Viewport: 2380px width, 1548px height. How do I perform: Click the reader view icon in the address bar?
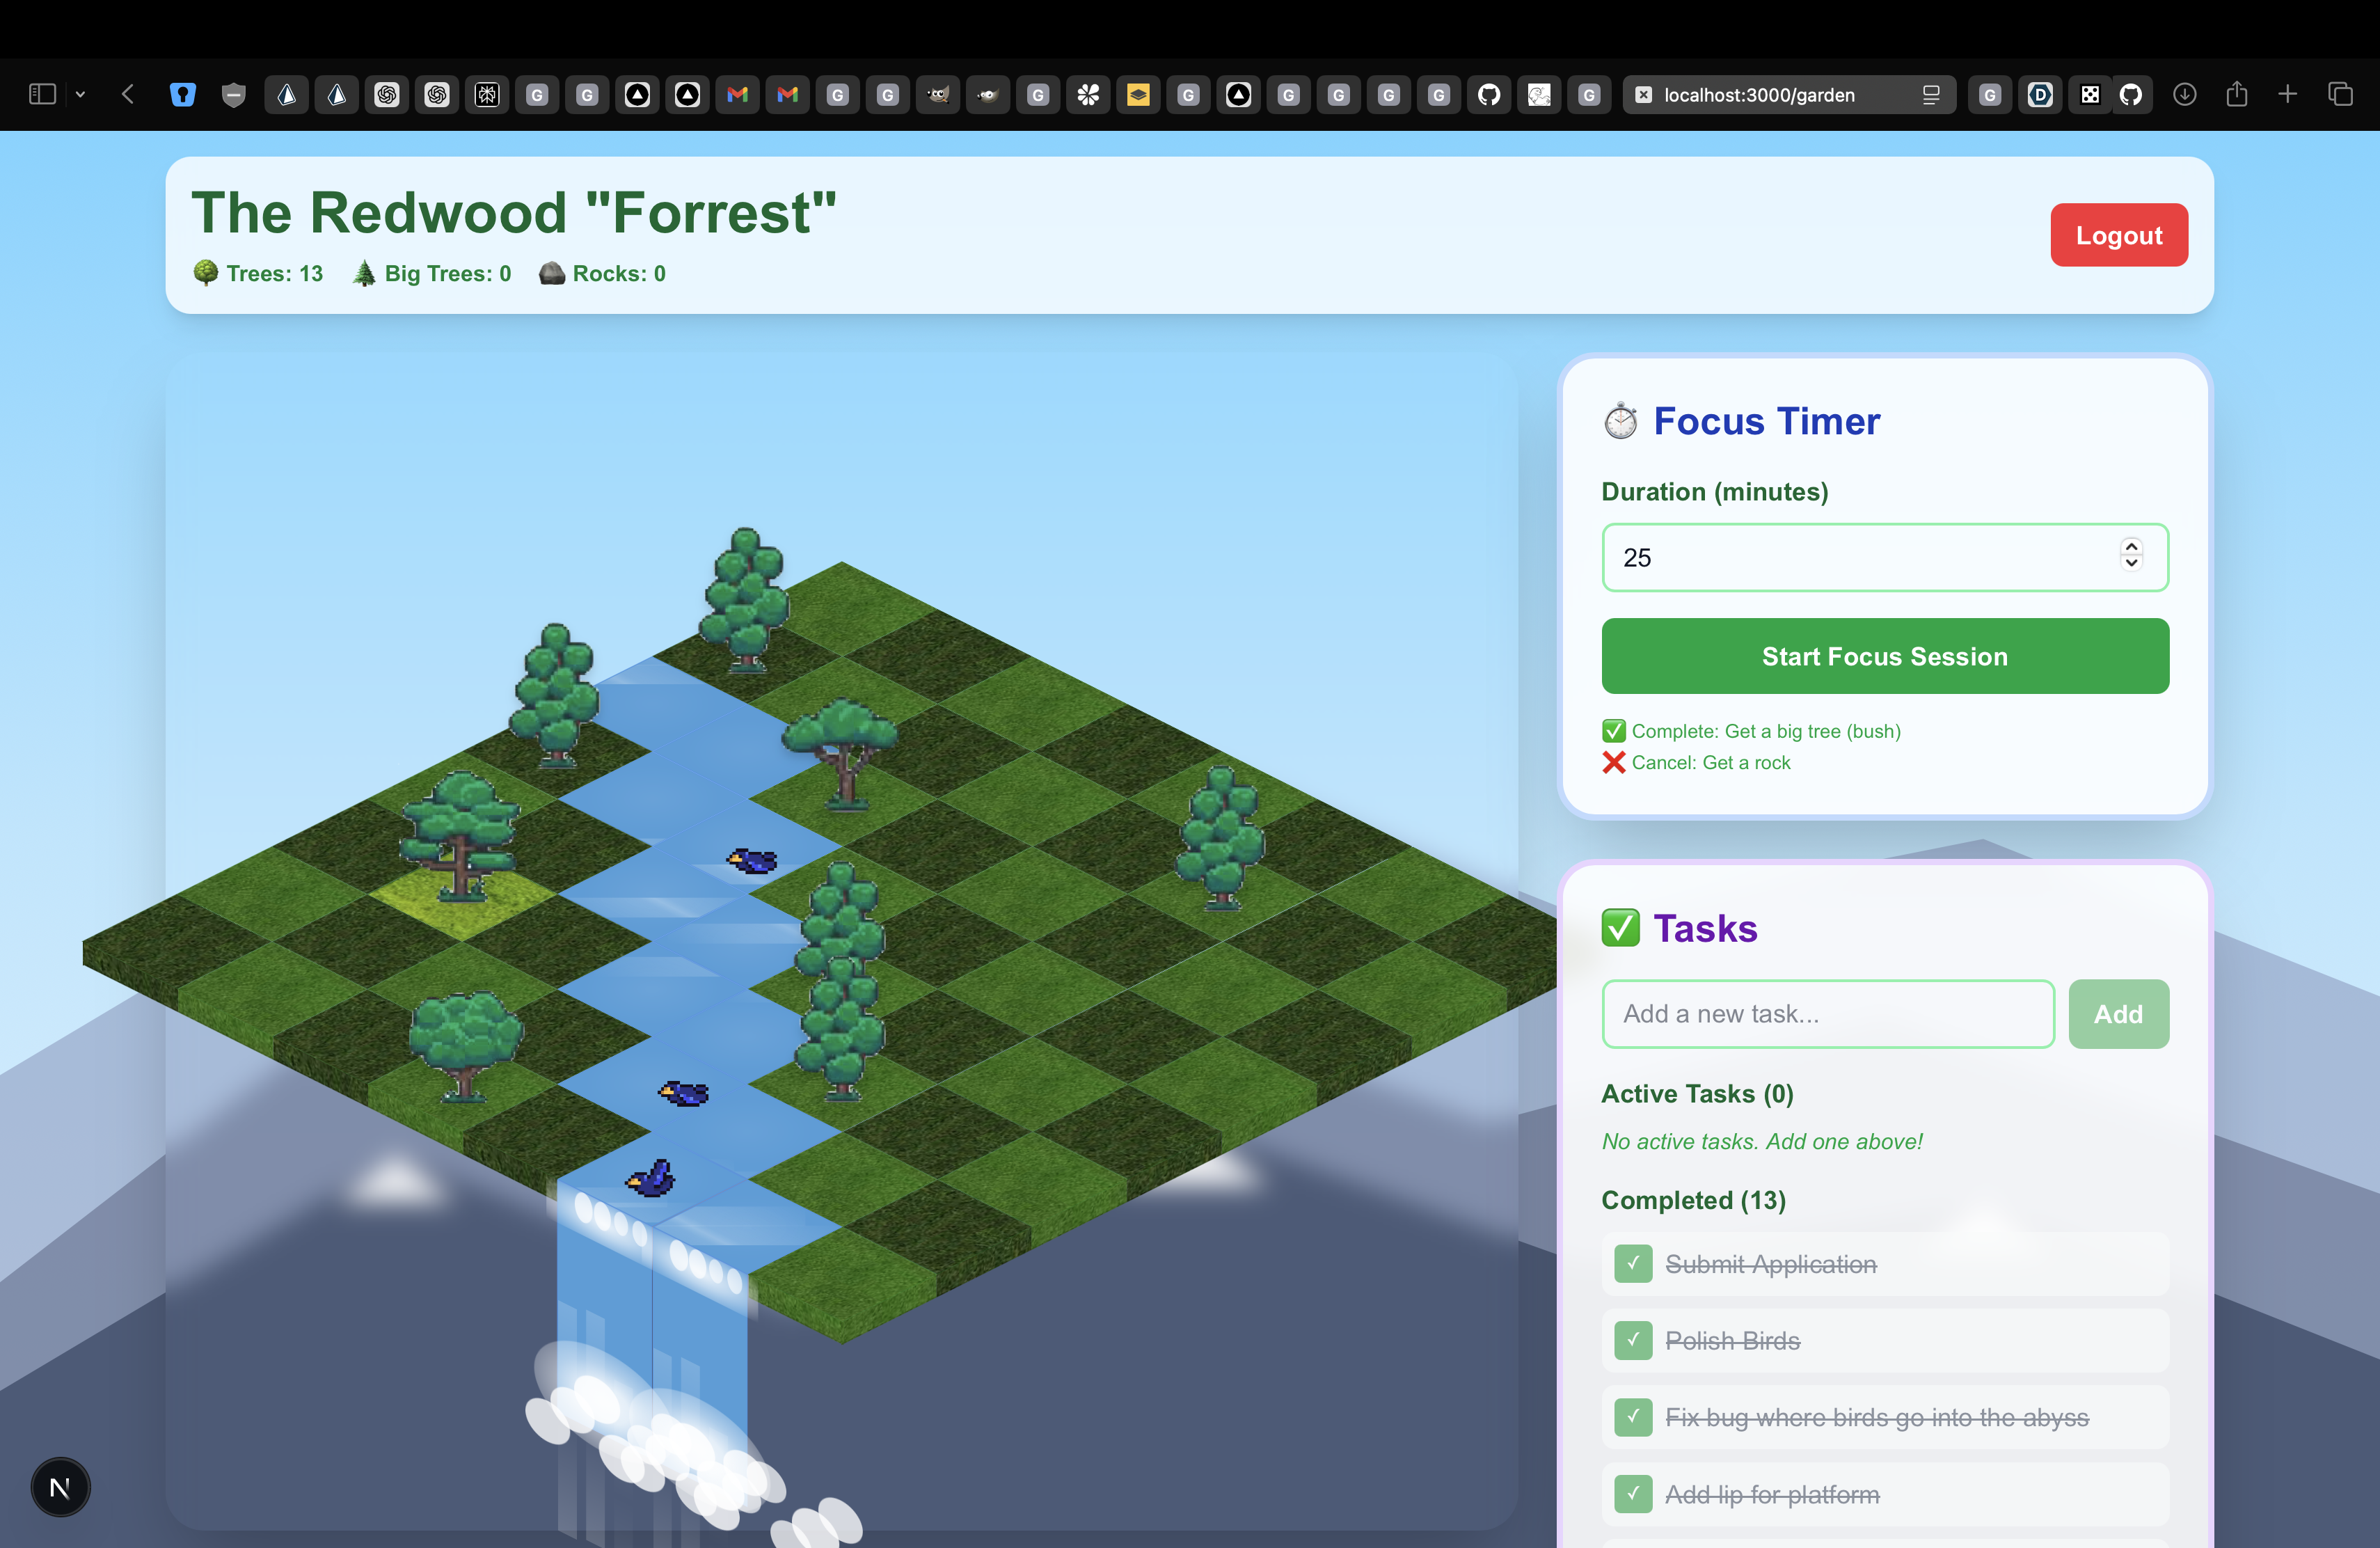tap(1931, 95)
